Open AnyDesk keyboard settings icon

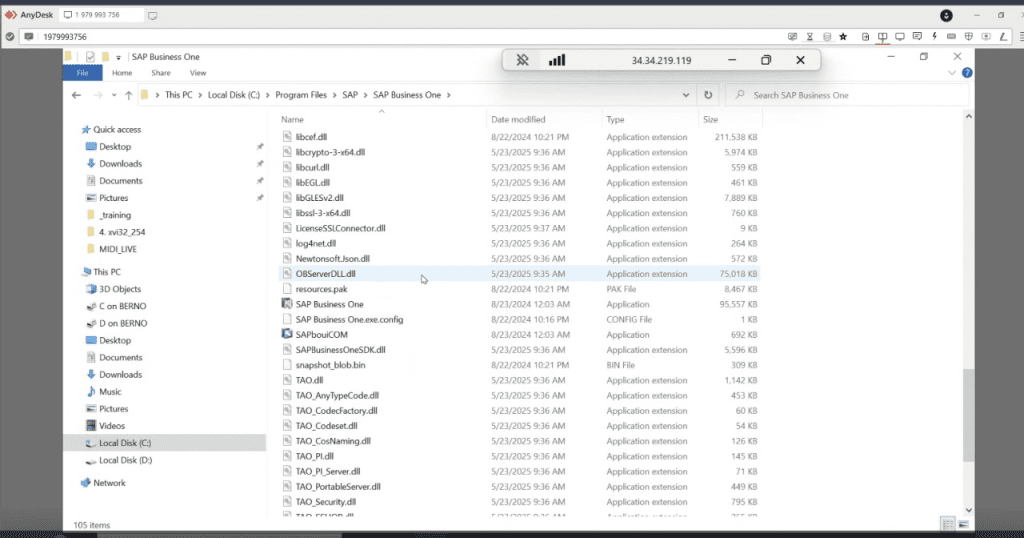[952, 37]
